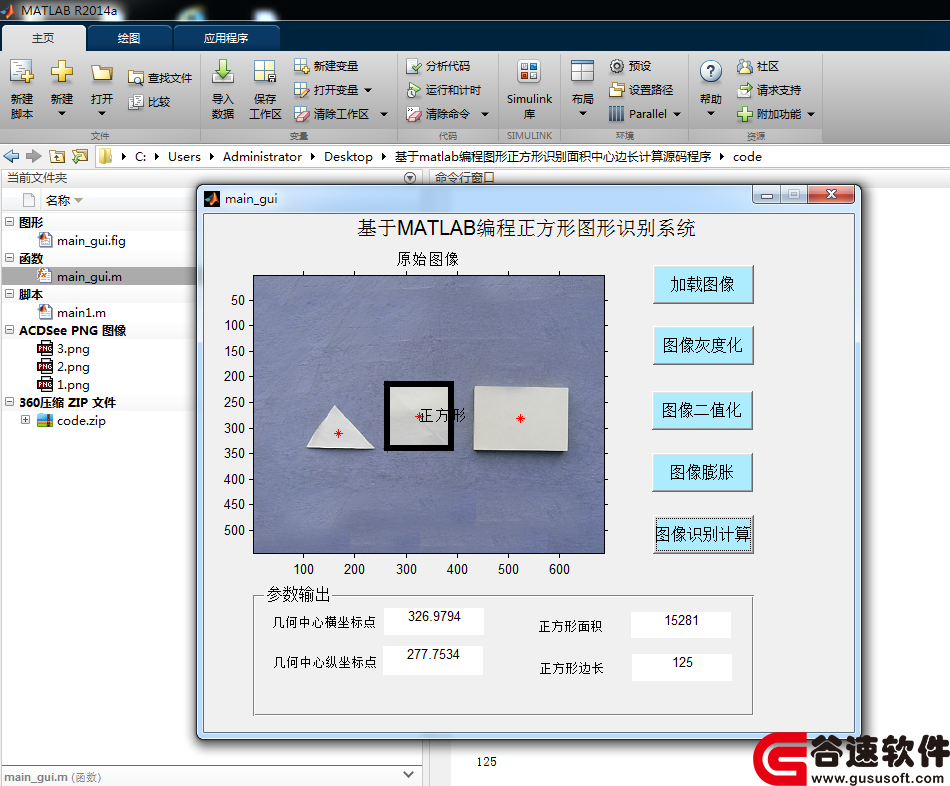Click the 图像膨胀 button
The width and height of the screenshot is (950, 786).
click(702, 472)
